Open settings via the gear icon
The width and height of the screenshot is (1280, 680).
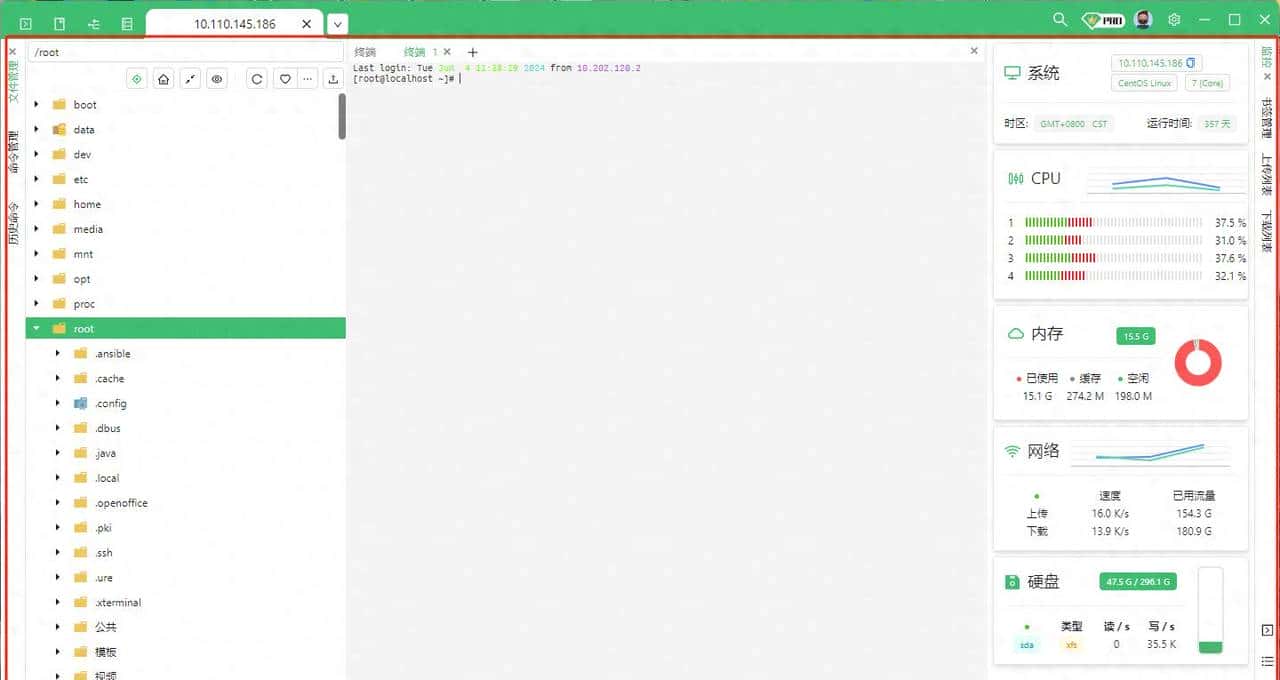(1175, 20)
